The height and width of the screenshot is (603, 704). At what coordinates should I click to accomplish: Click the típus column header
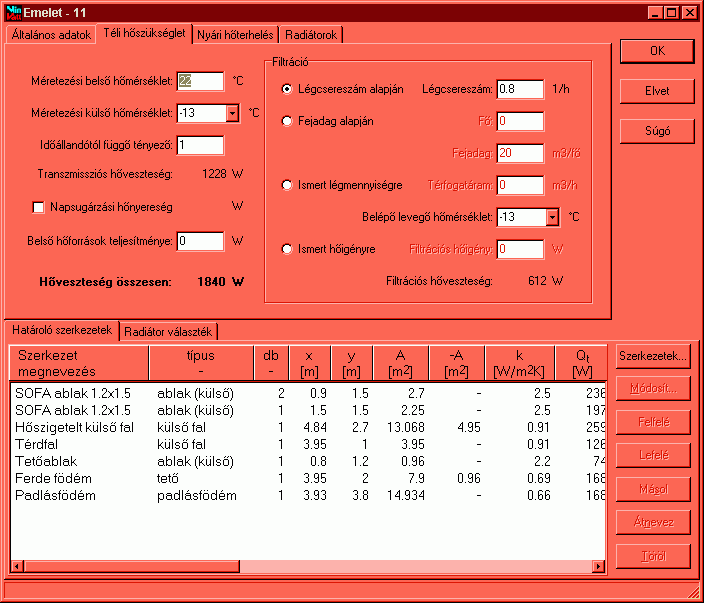pos(201,363)
